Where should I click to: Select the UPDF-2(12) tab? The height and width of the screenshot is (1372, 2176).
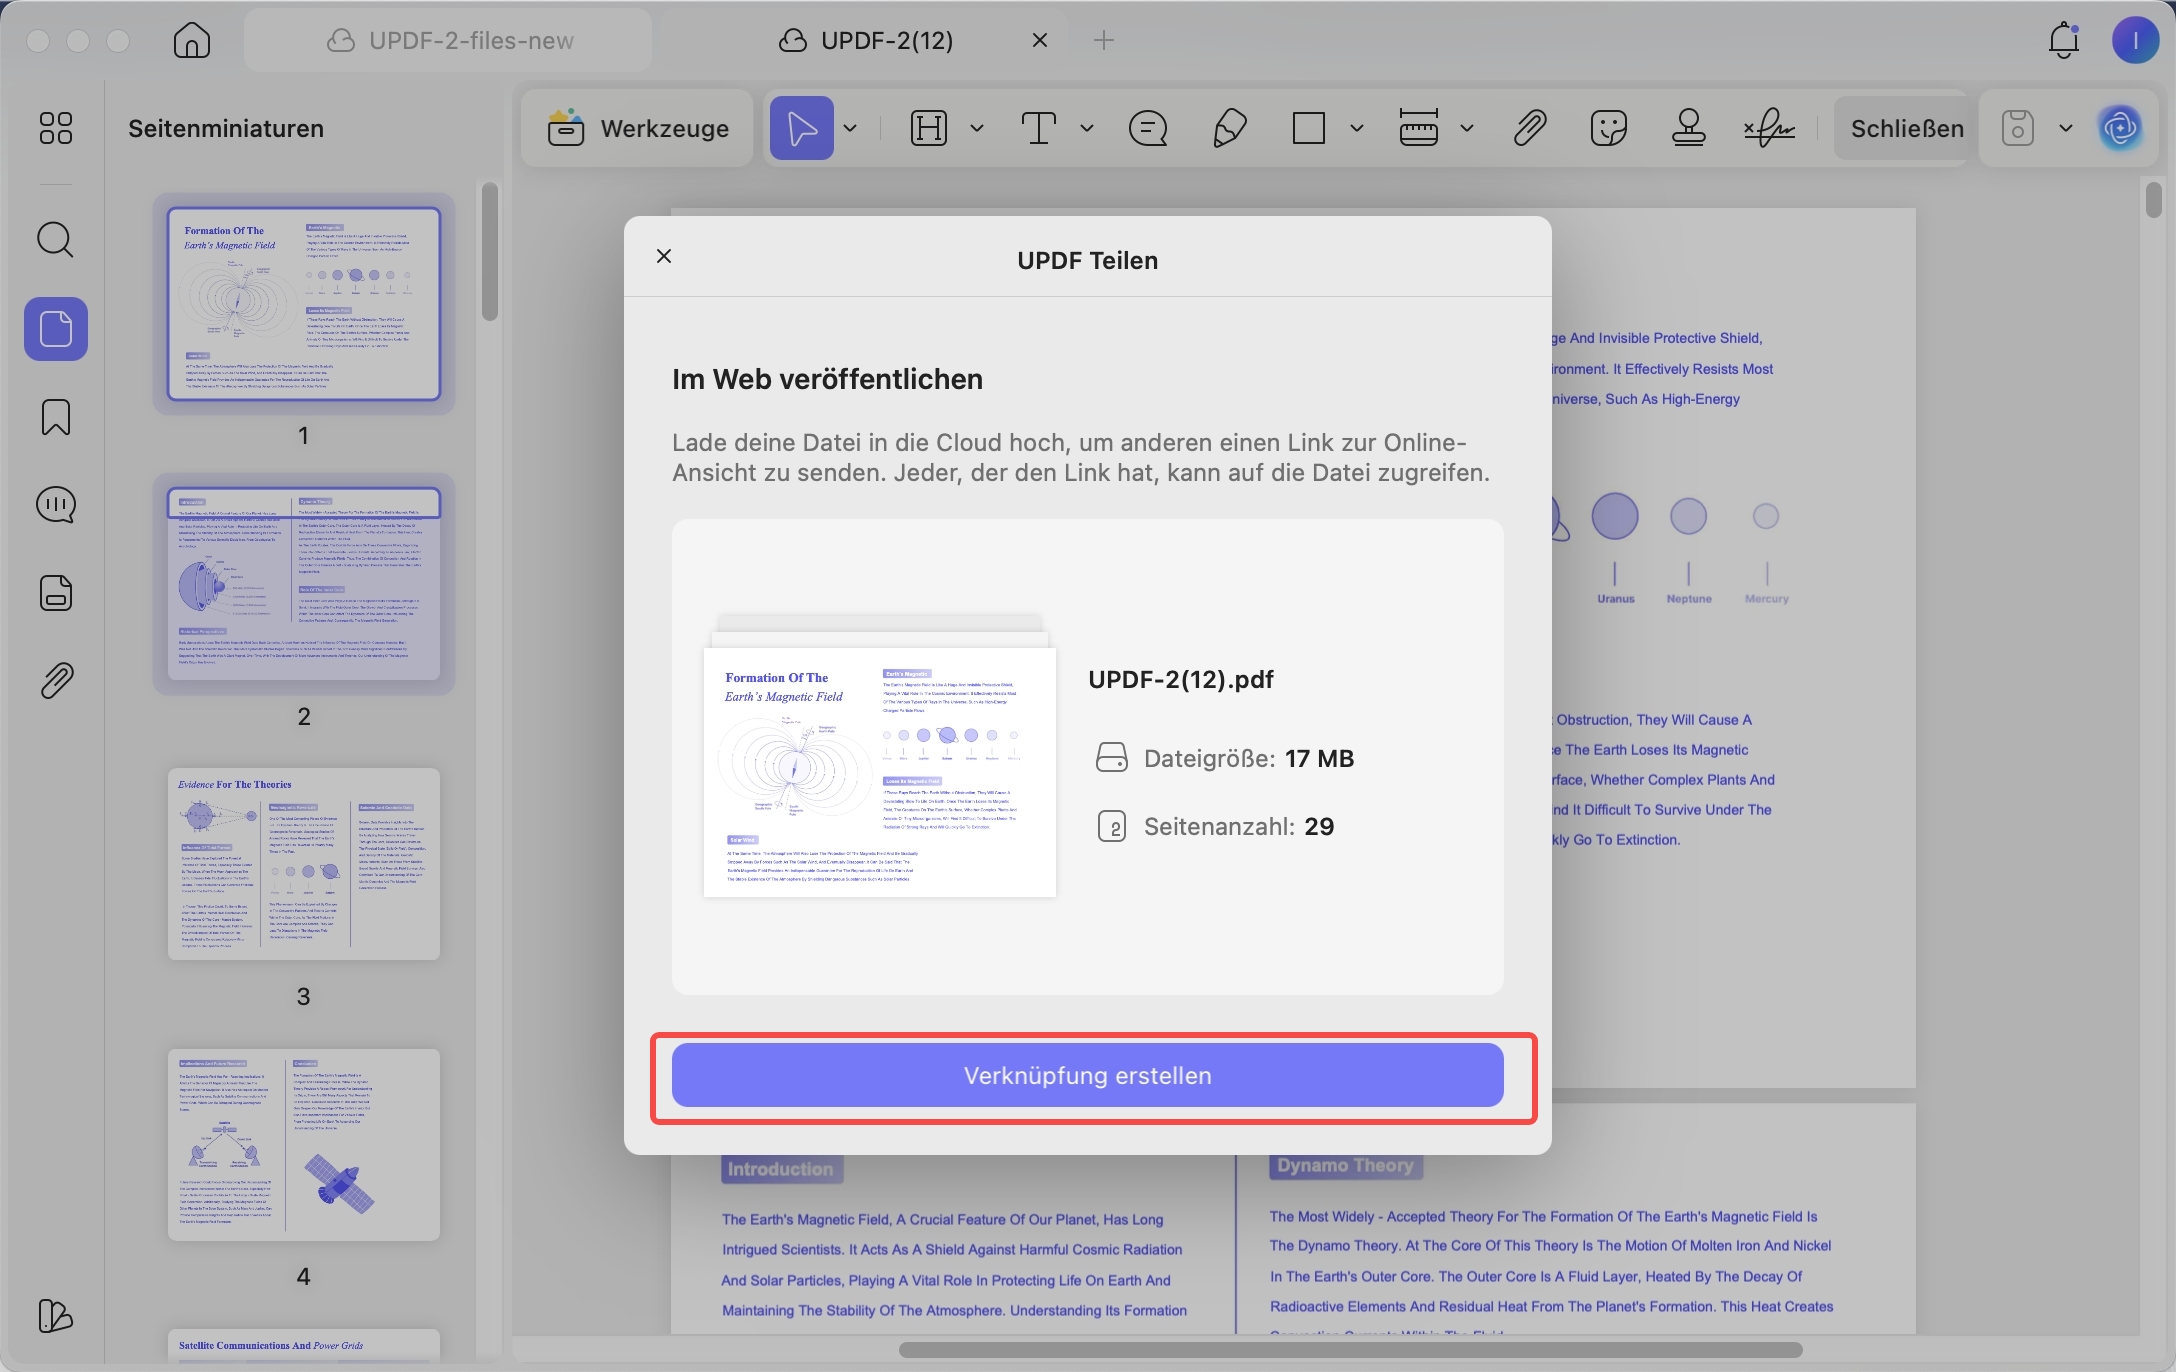pos(866,40)
